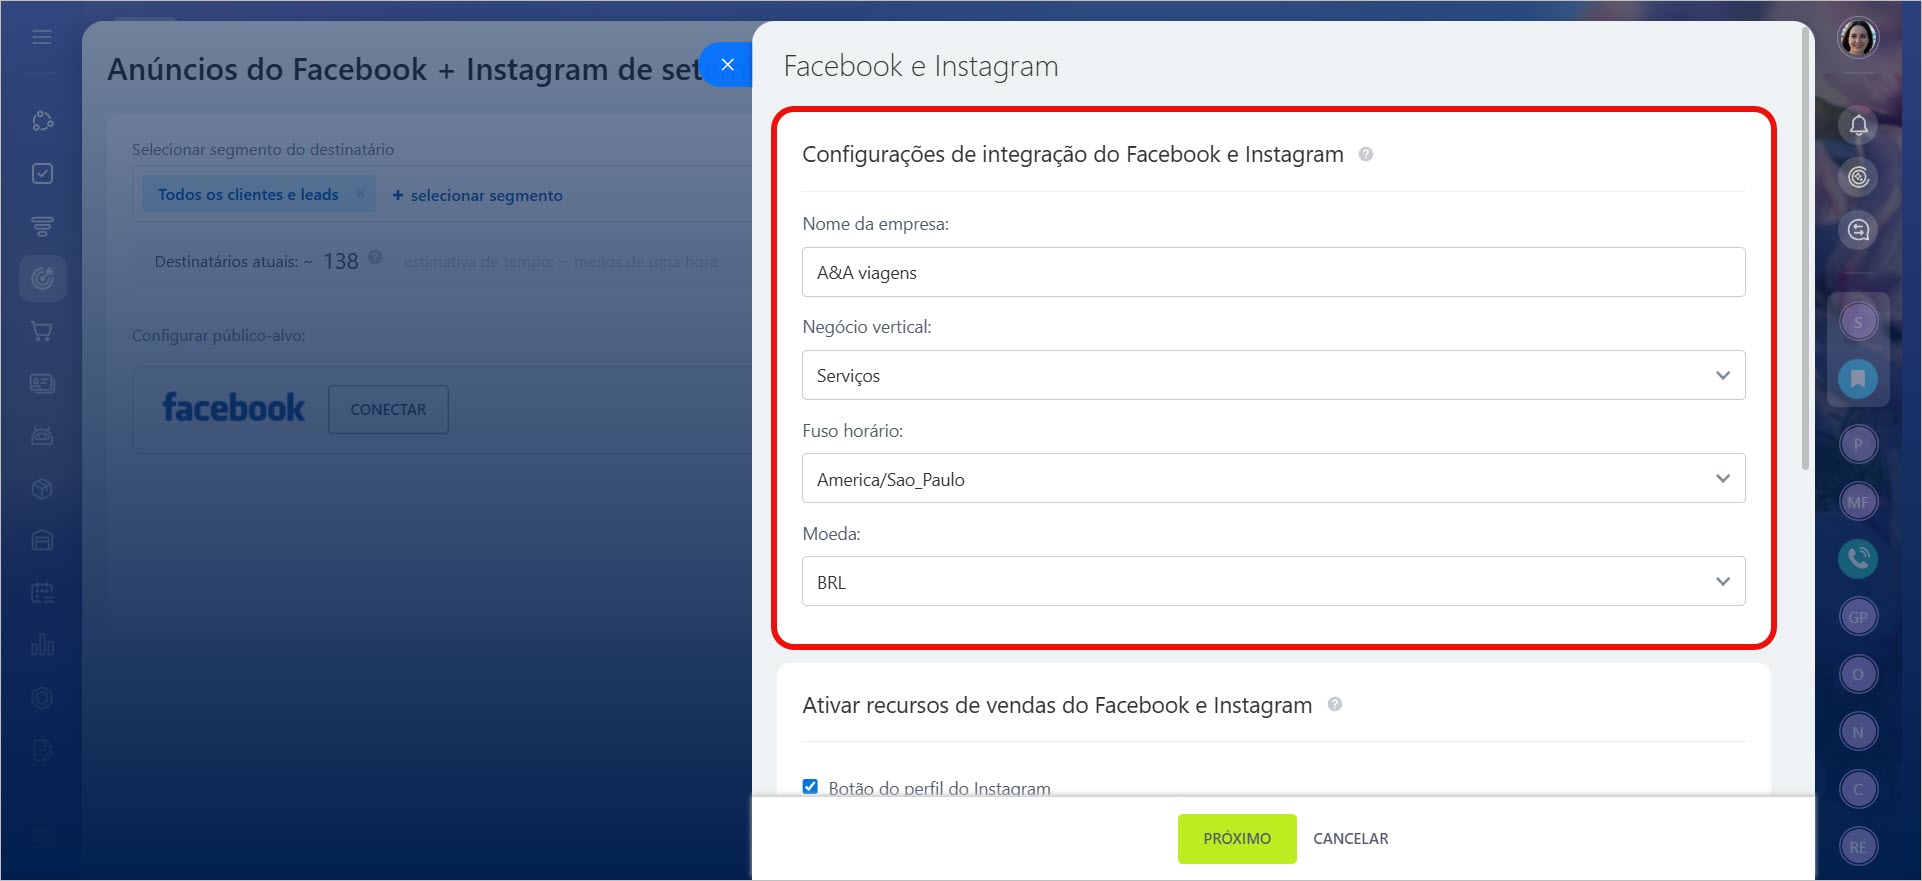Open the Fuso horário dropdown

click(x=1273, y=478)
